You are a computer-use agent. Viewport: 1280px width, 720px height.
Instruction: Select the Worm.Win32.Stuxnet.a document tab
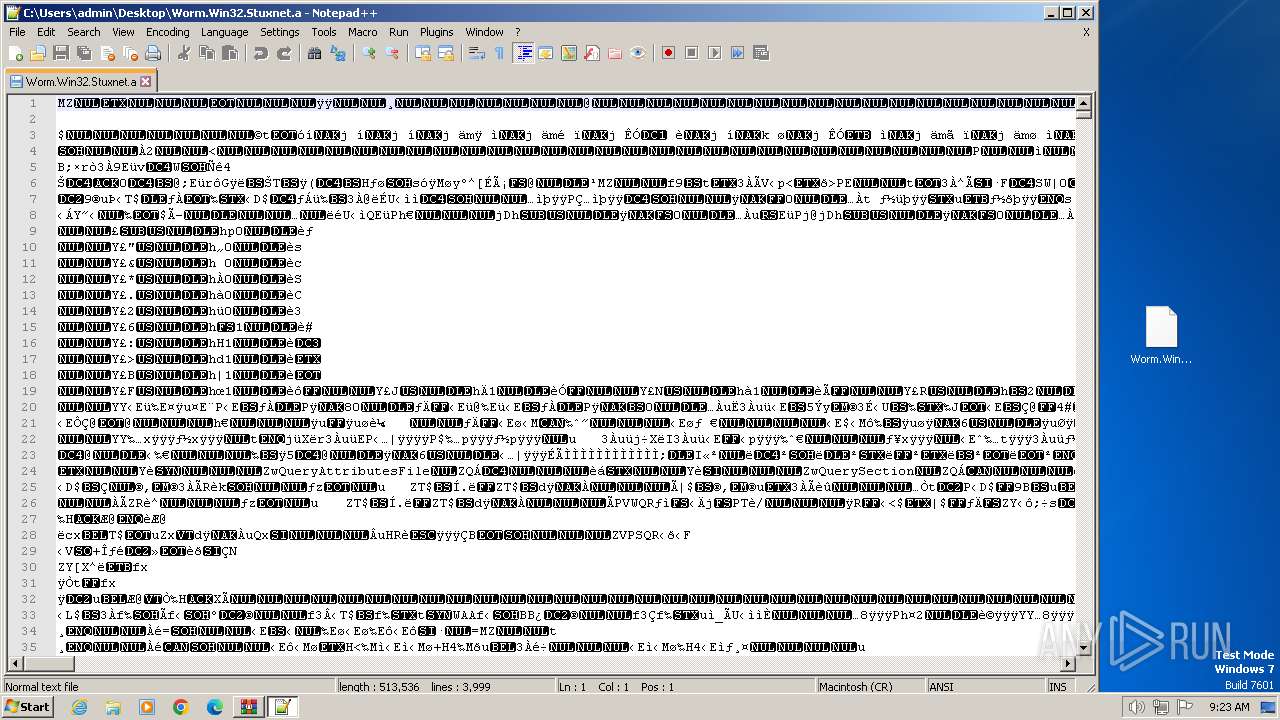(x=80, y=81)
